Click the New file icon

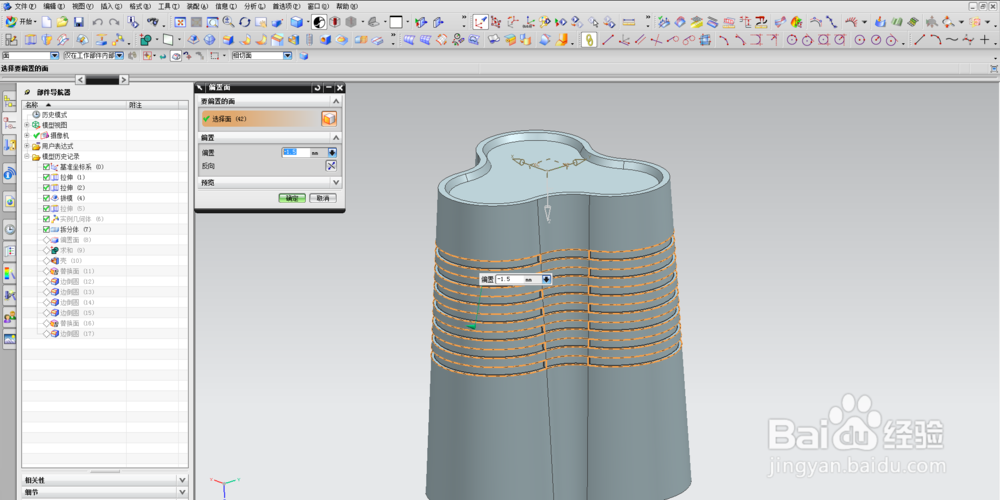click(x=47, y=22)
